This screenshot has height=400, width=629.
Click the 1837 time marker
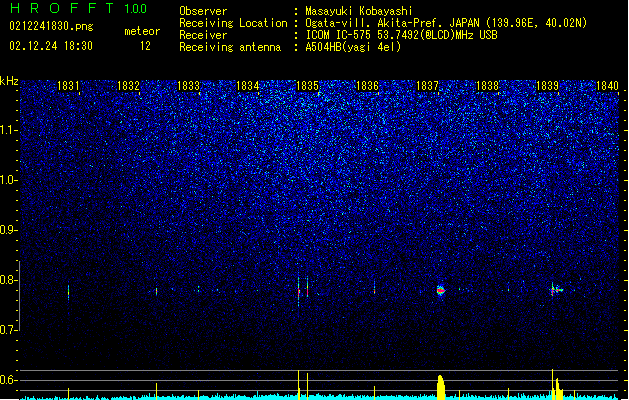click(x=427, y=86)
